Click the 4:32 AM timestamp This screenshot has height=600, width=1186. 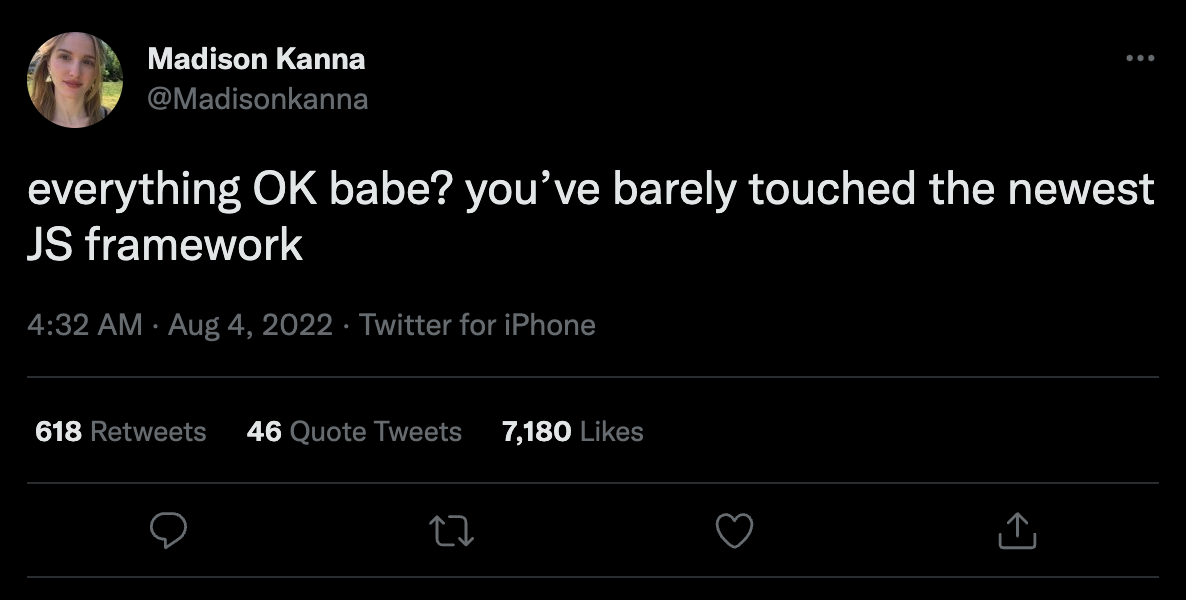(84, 325)
